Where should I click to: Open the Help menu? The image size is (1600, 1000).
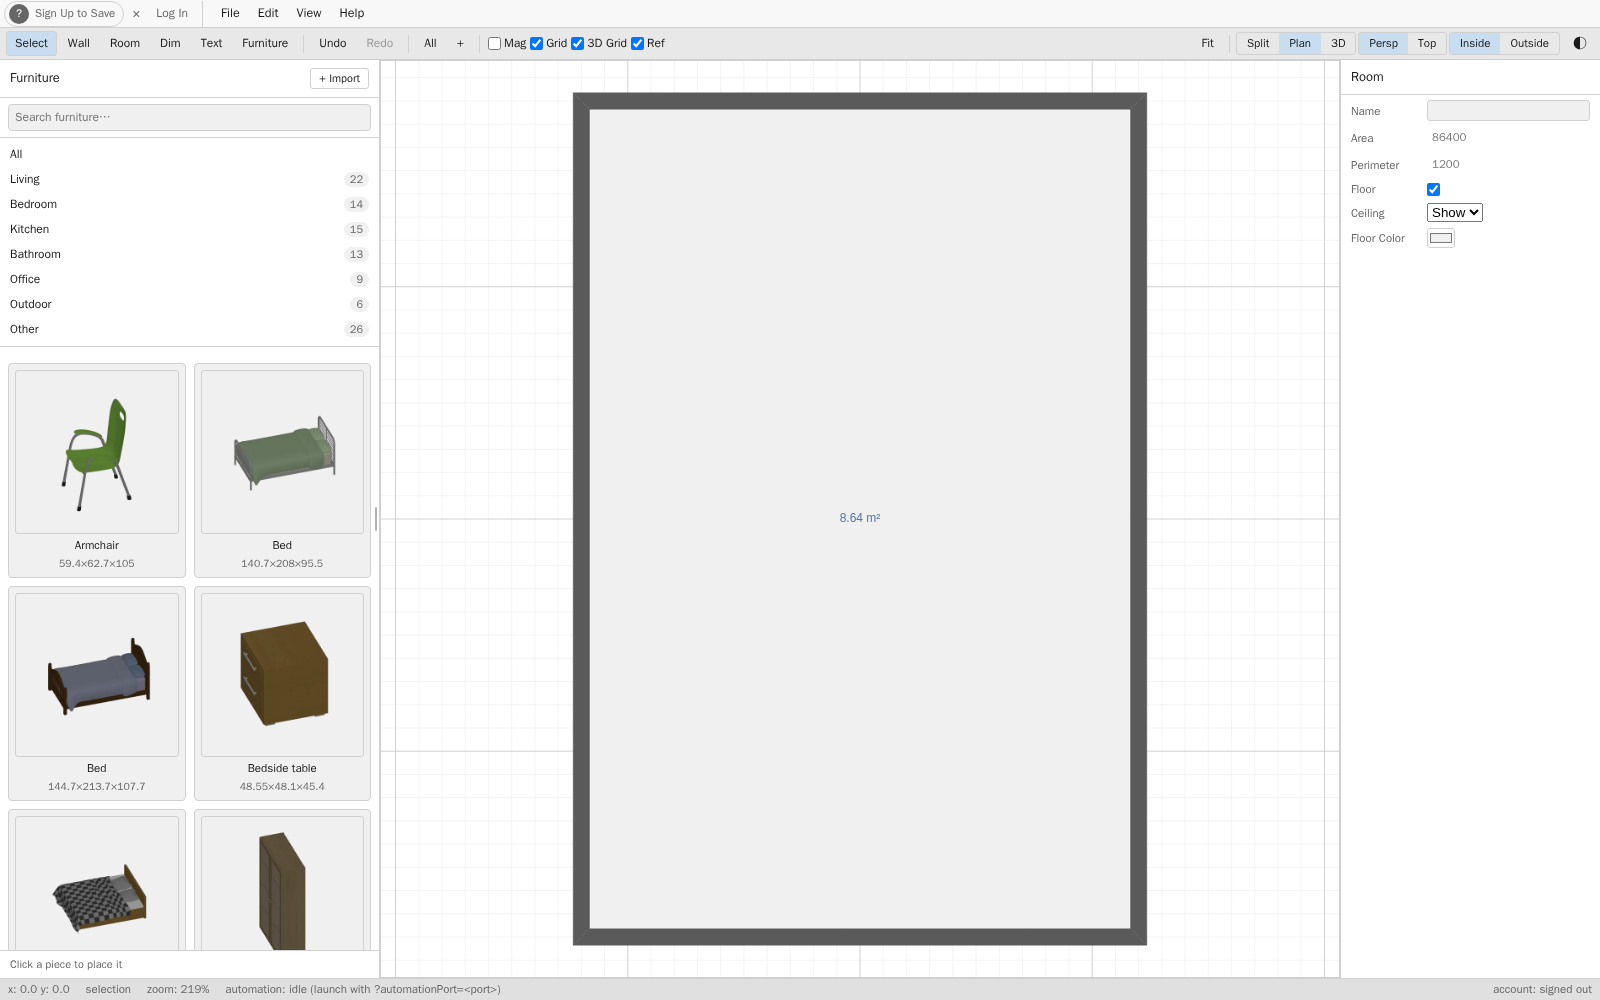(352, 13)
